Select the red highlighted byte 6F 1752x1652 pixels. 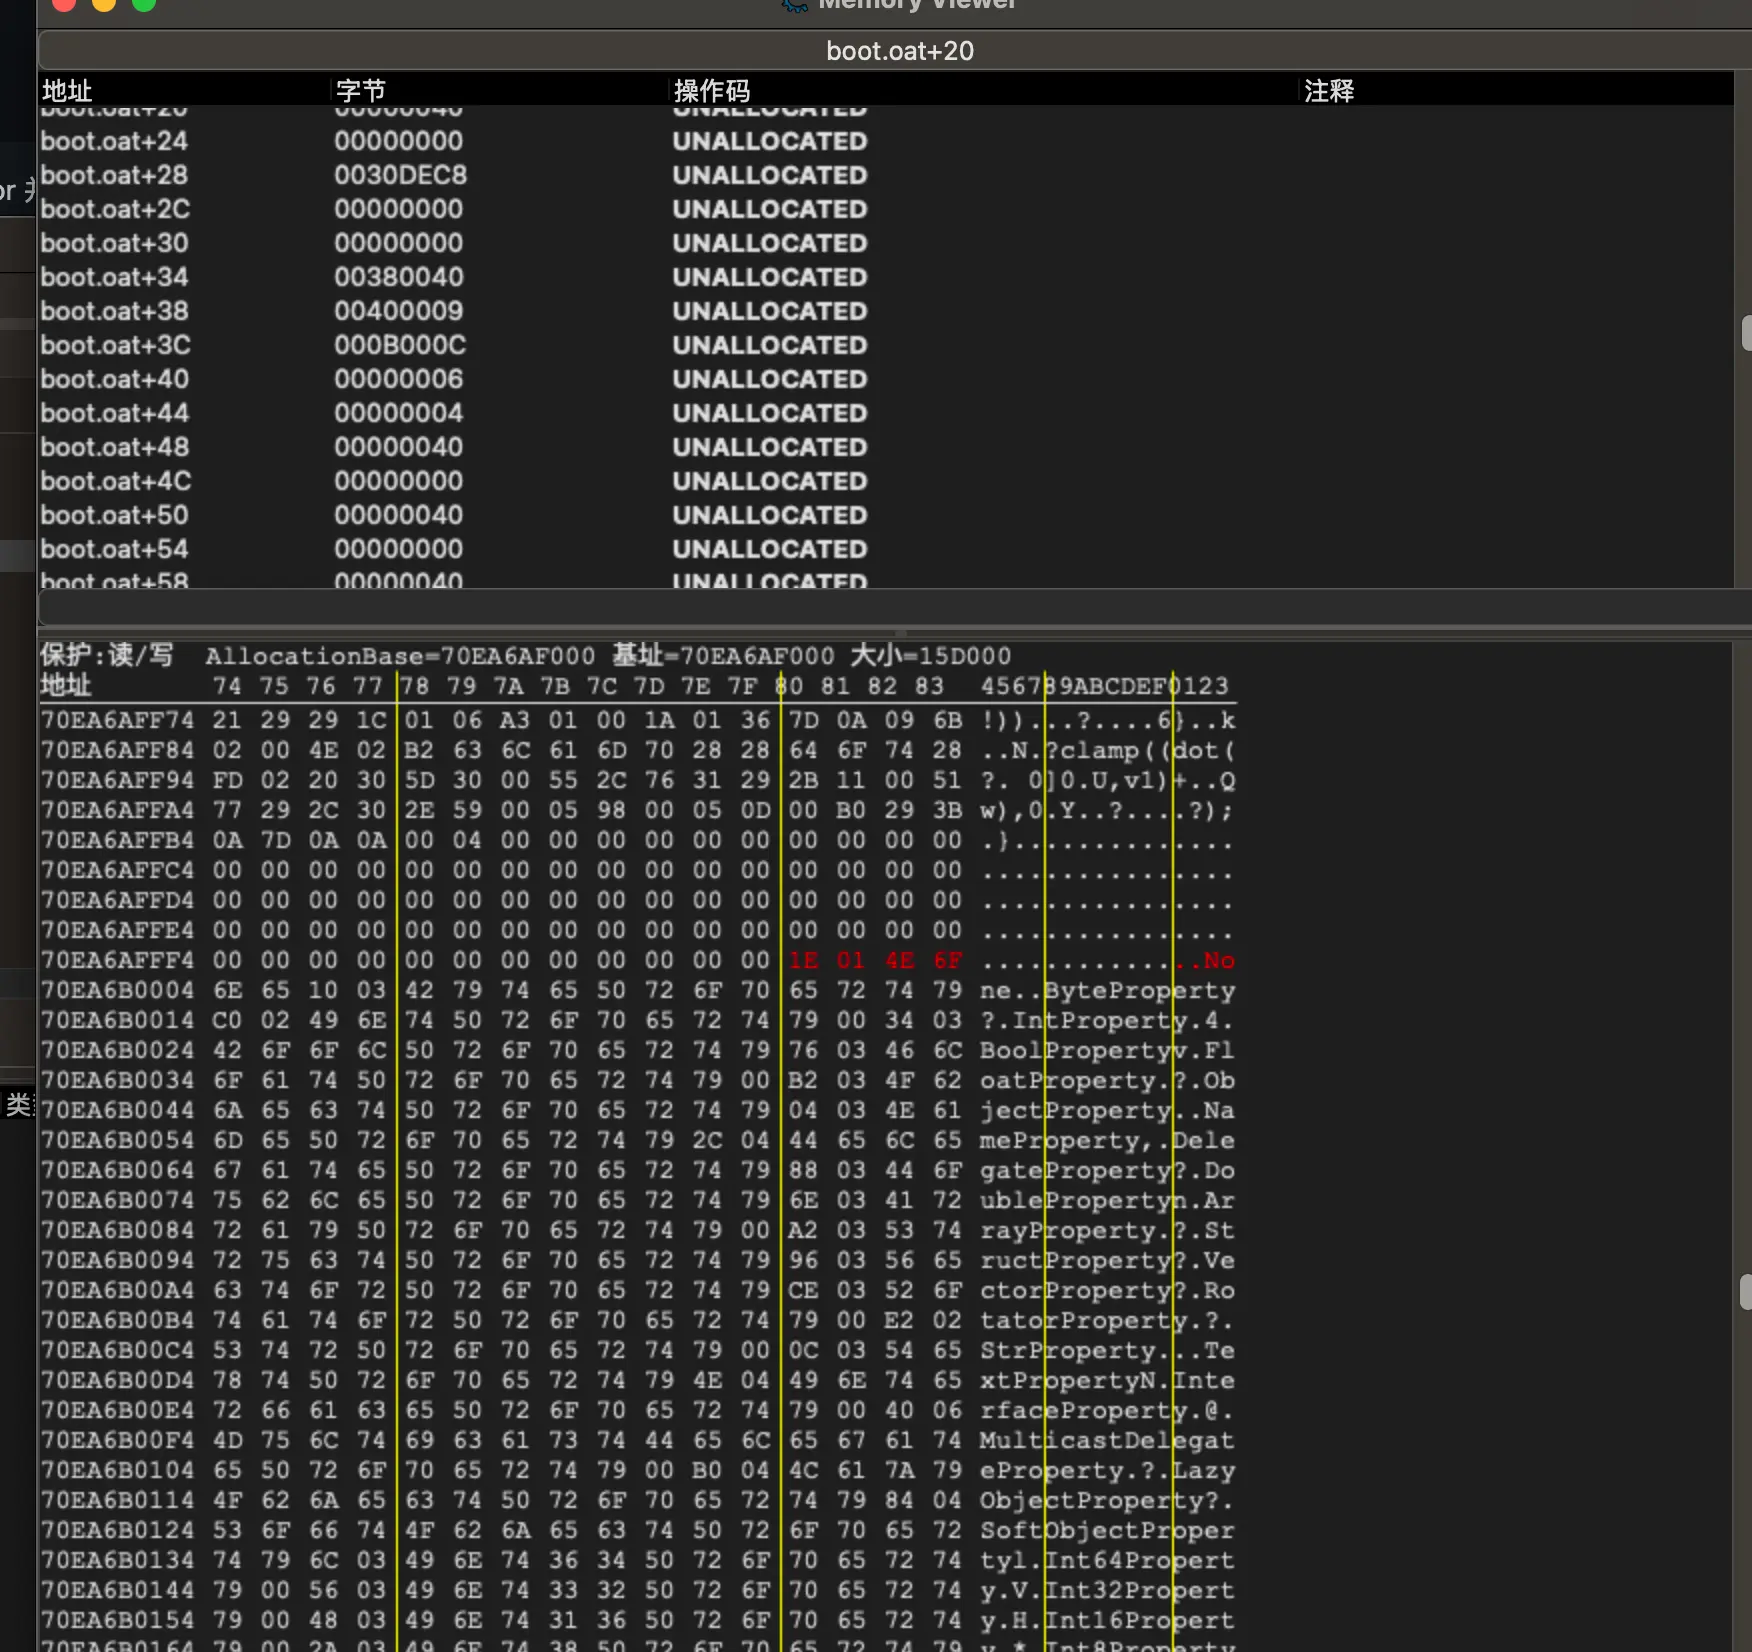click(947, 960)
